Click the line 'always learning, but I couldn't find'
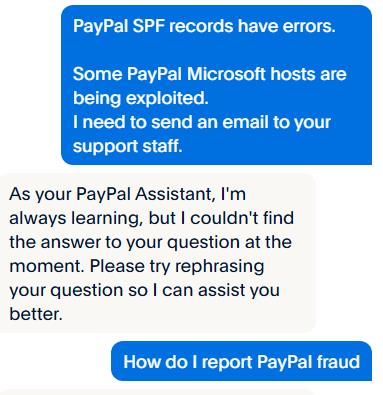383x395 pixels. pos(152,218)
